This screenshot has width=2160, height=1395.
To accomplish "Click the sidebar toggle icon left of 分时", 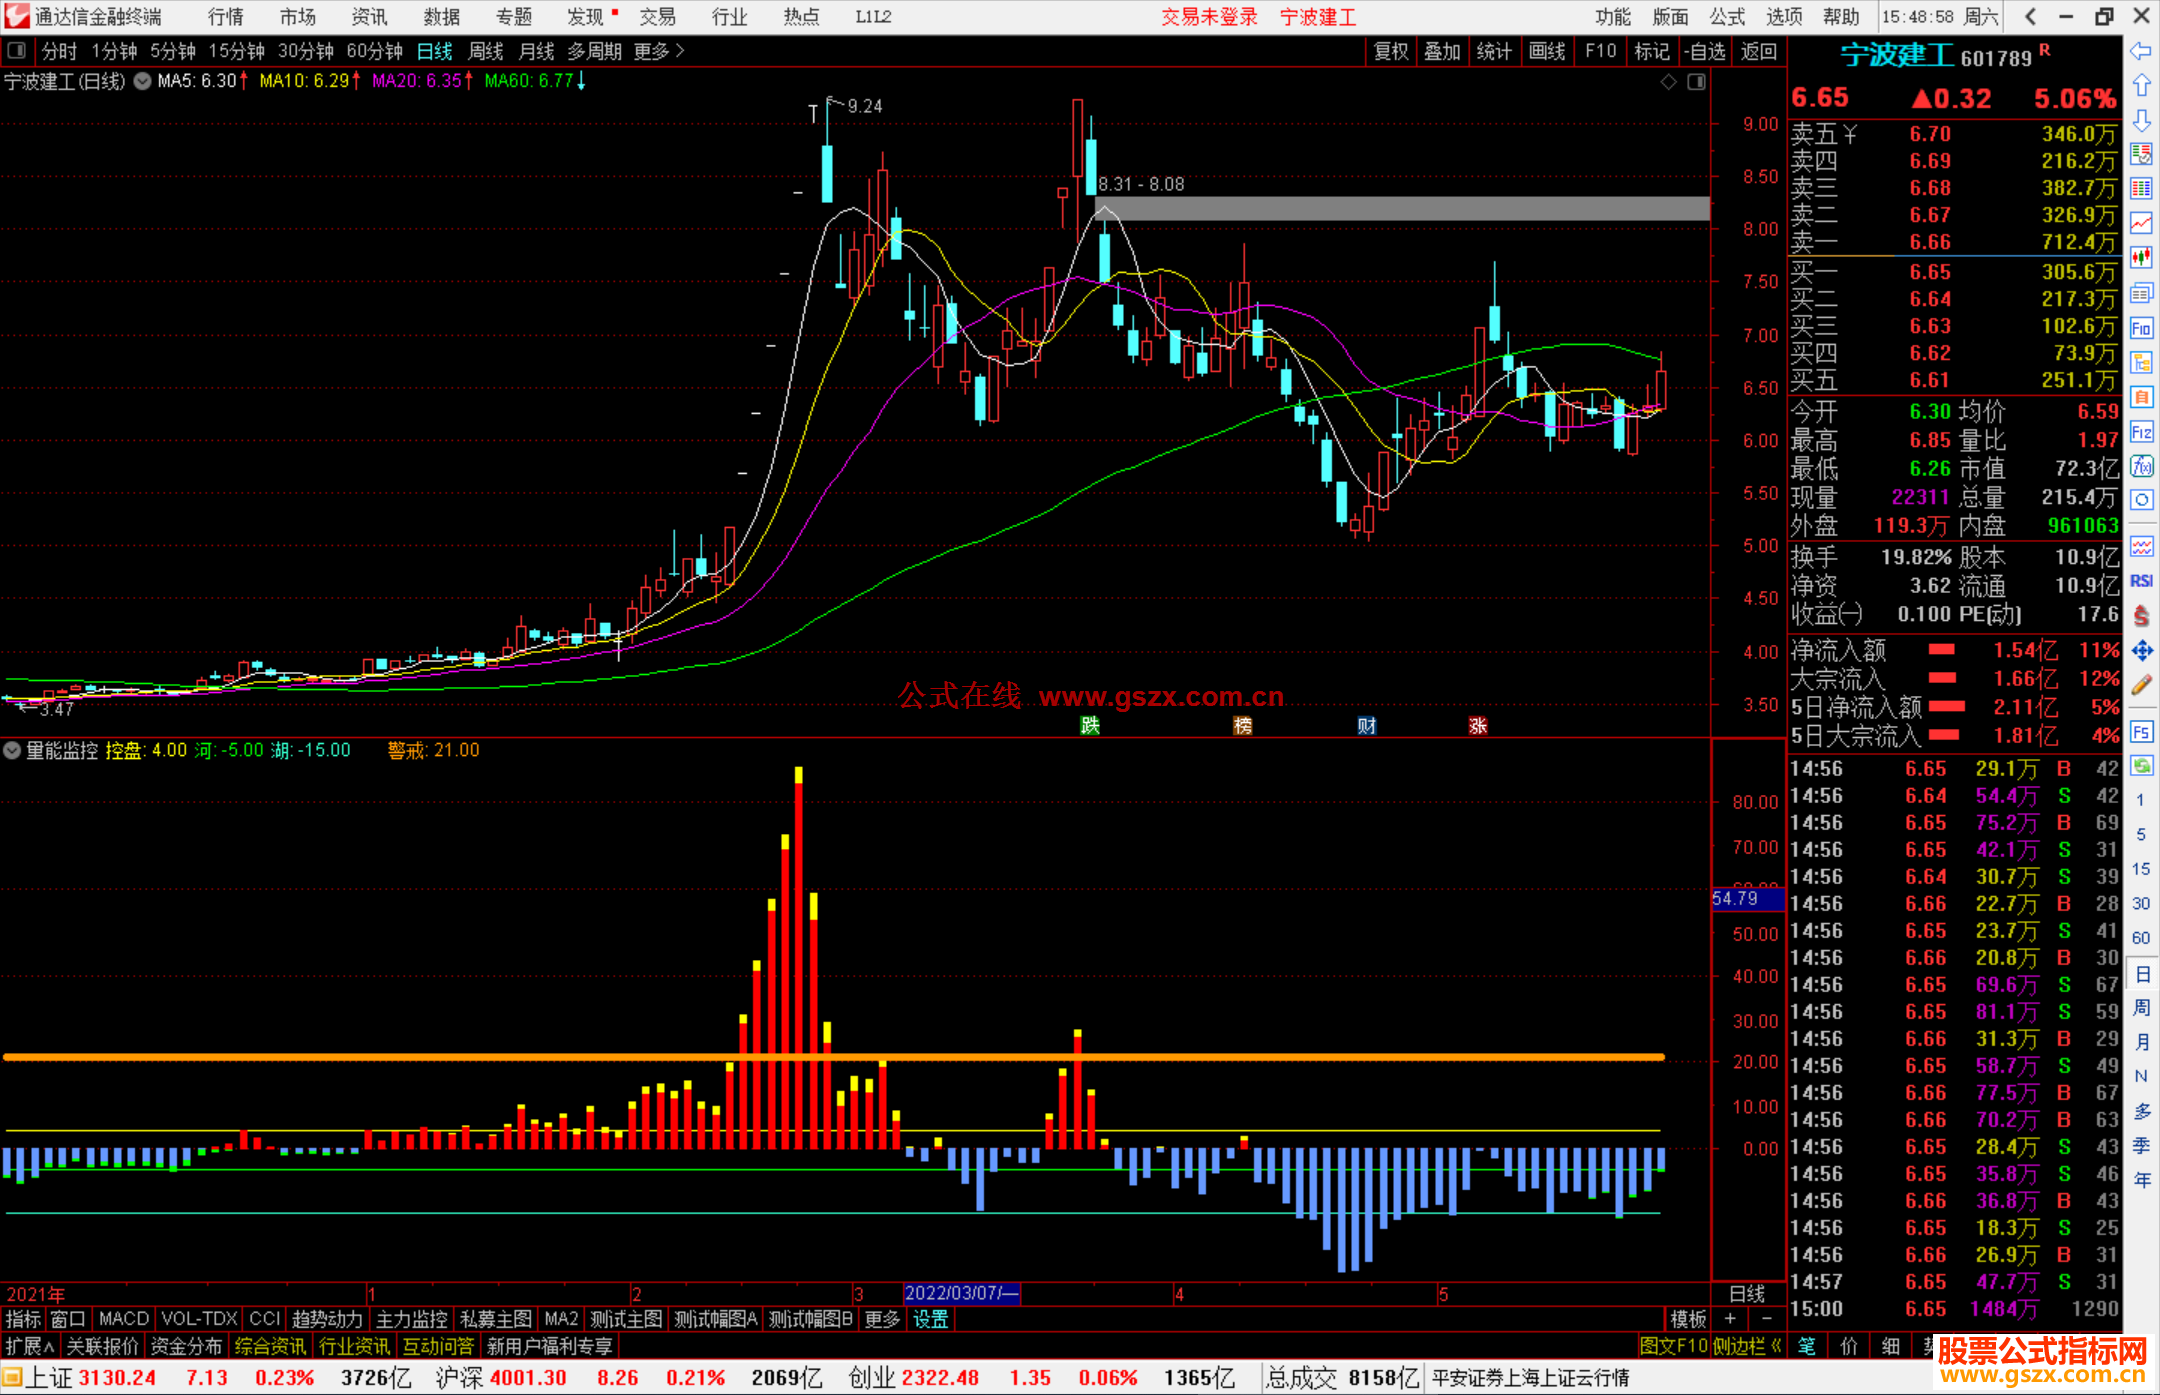I will (17, 50).
